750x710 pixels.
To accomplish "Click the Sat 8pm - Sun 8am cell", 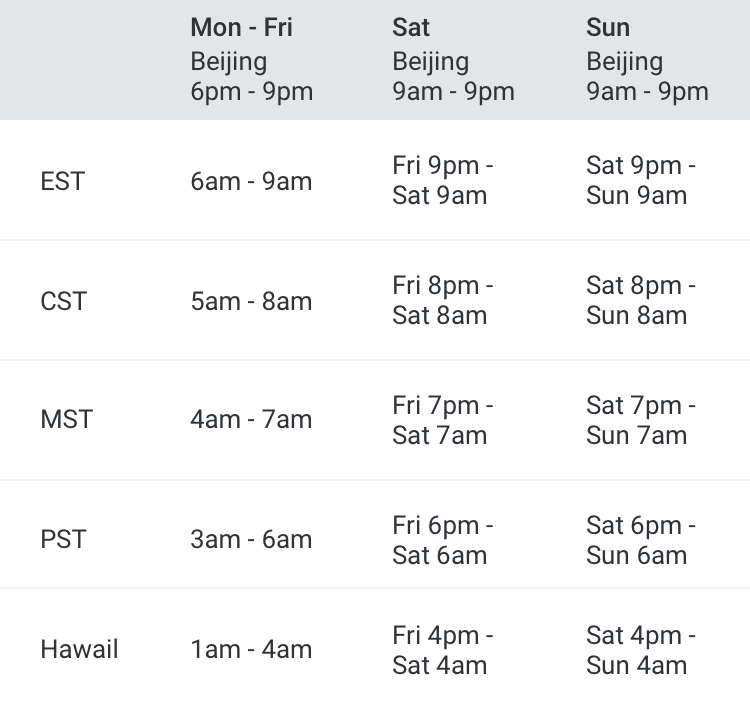I will coord(641,300).
